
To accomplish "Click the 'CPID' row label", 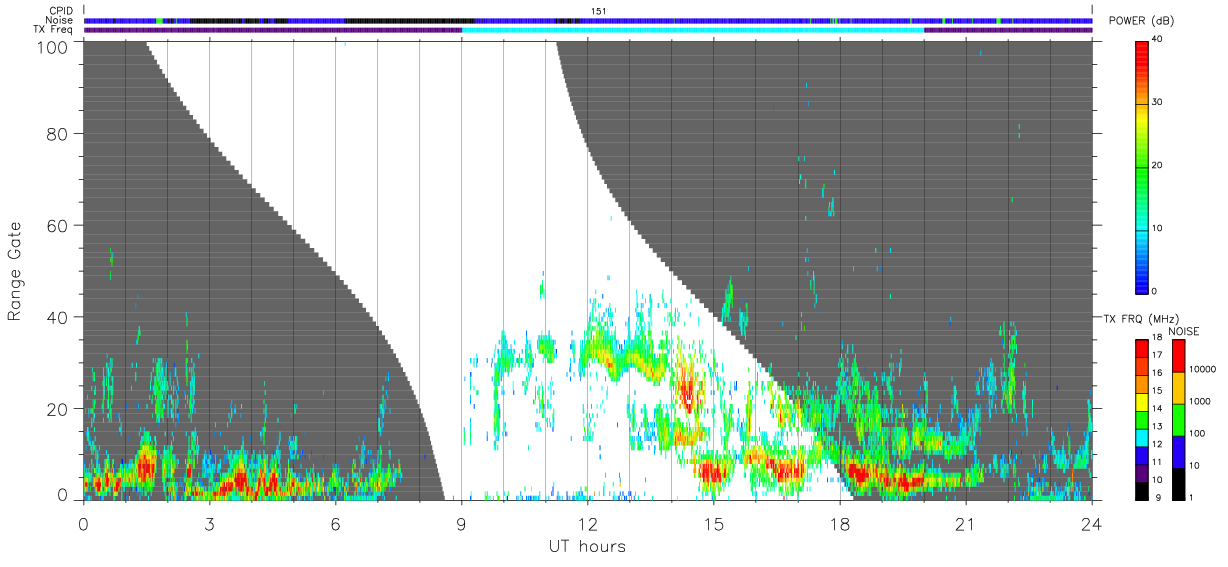I will click(x=61, y=11).
